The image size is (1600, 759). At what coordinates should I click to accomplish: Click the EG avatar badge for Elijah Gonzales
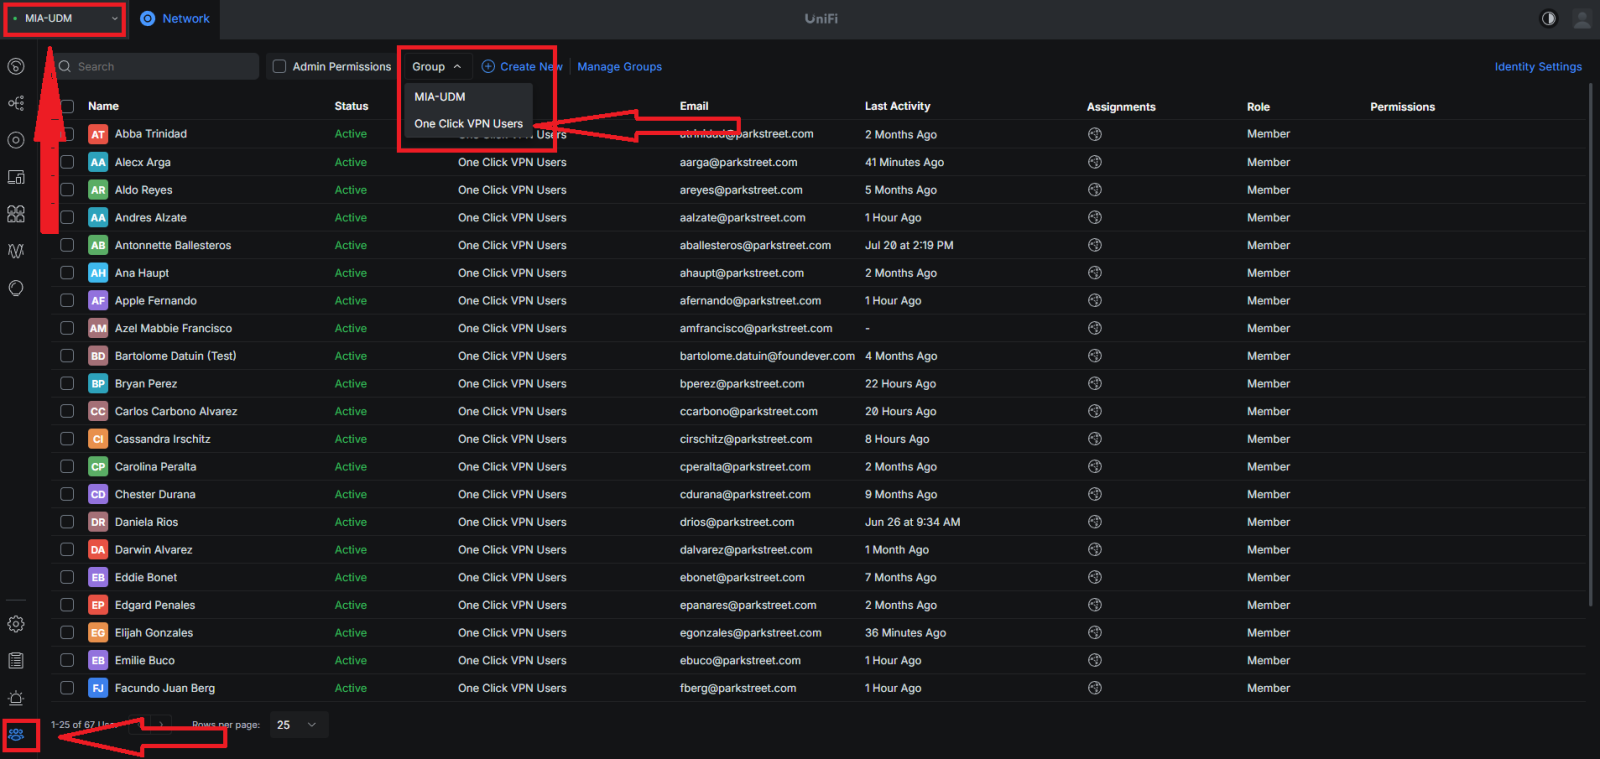[x=98, y=633]
